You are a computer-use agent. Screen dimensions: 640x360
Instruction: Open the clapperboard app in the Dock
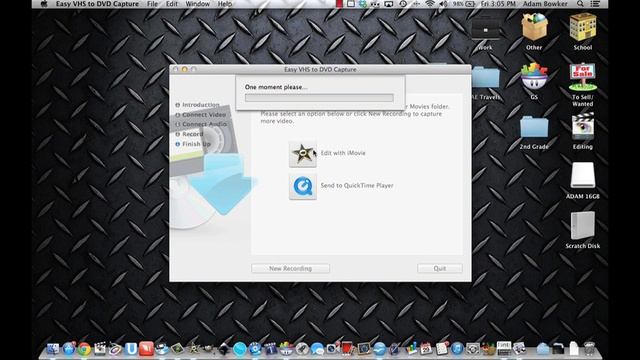pos(100,349)
